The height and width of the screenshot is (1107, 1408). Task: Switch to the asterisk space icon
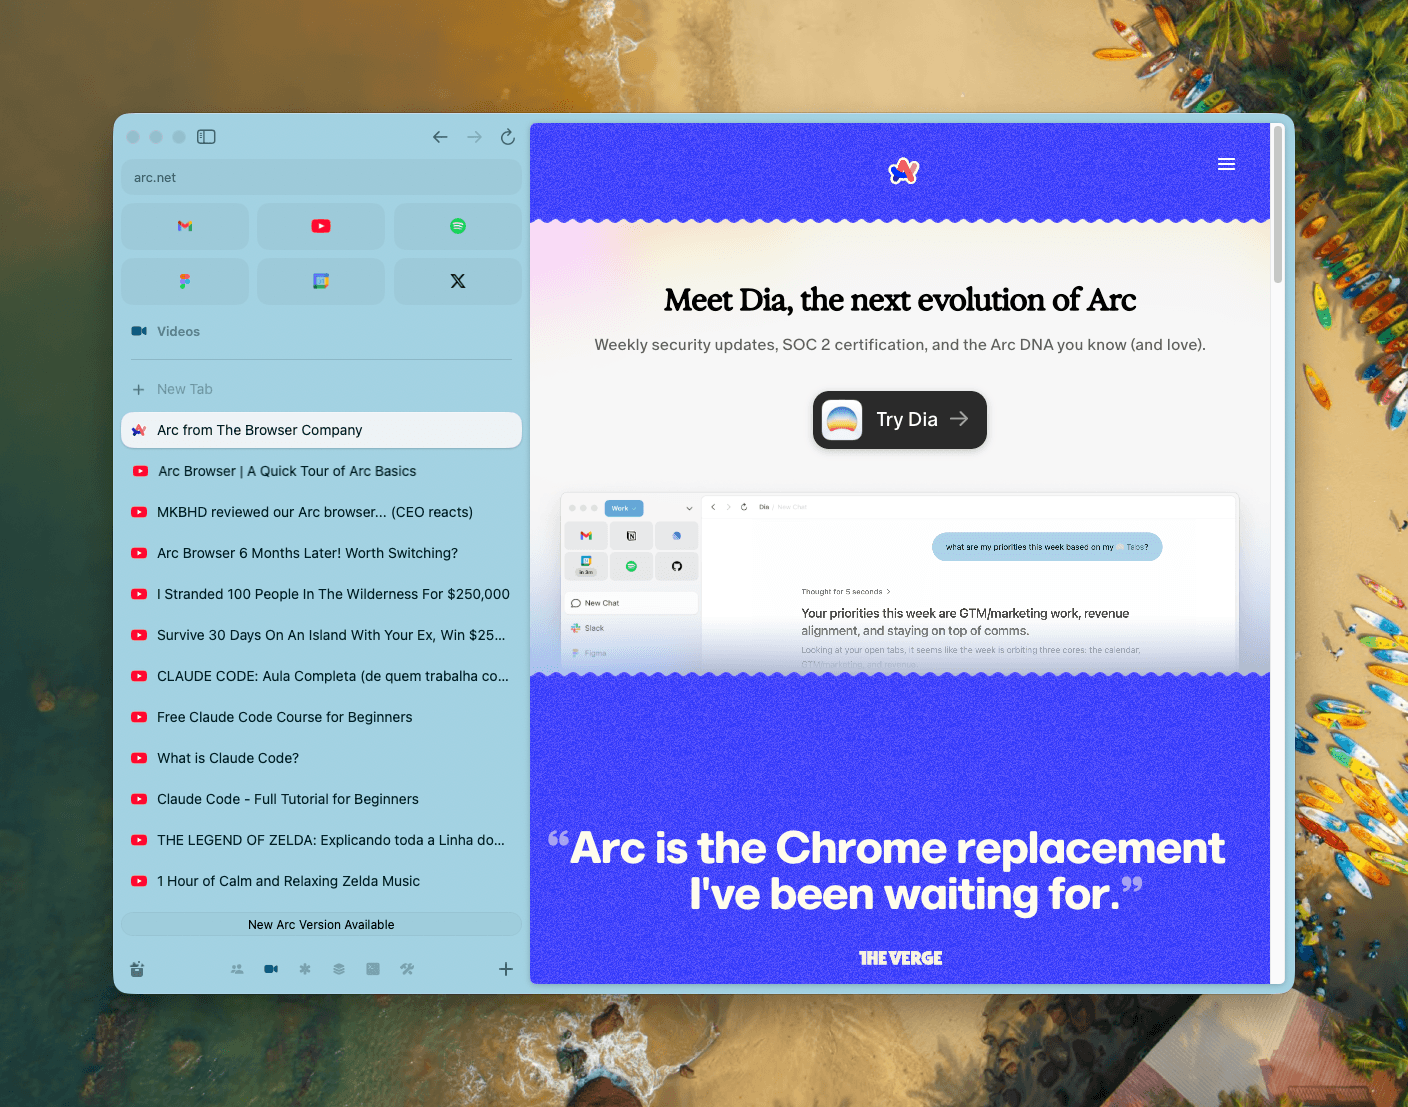[305, 969]
